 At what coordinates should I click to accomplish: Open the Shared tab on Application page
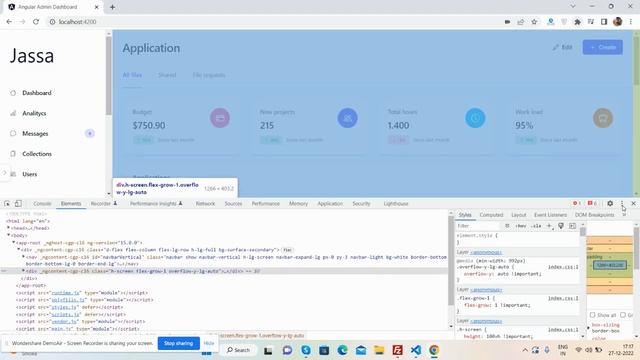click(167, 75)
